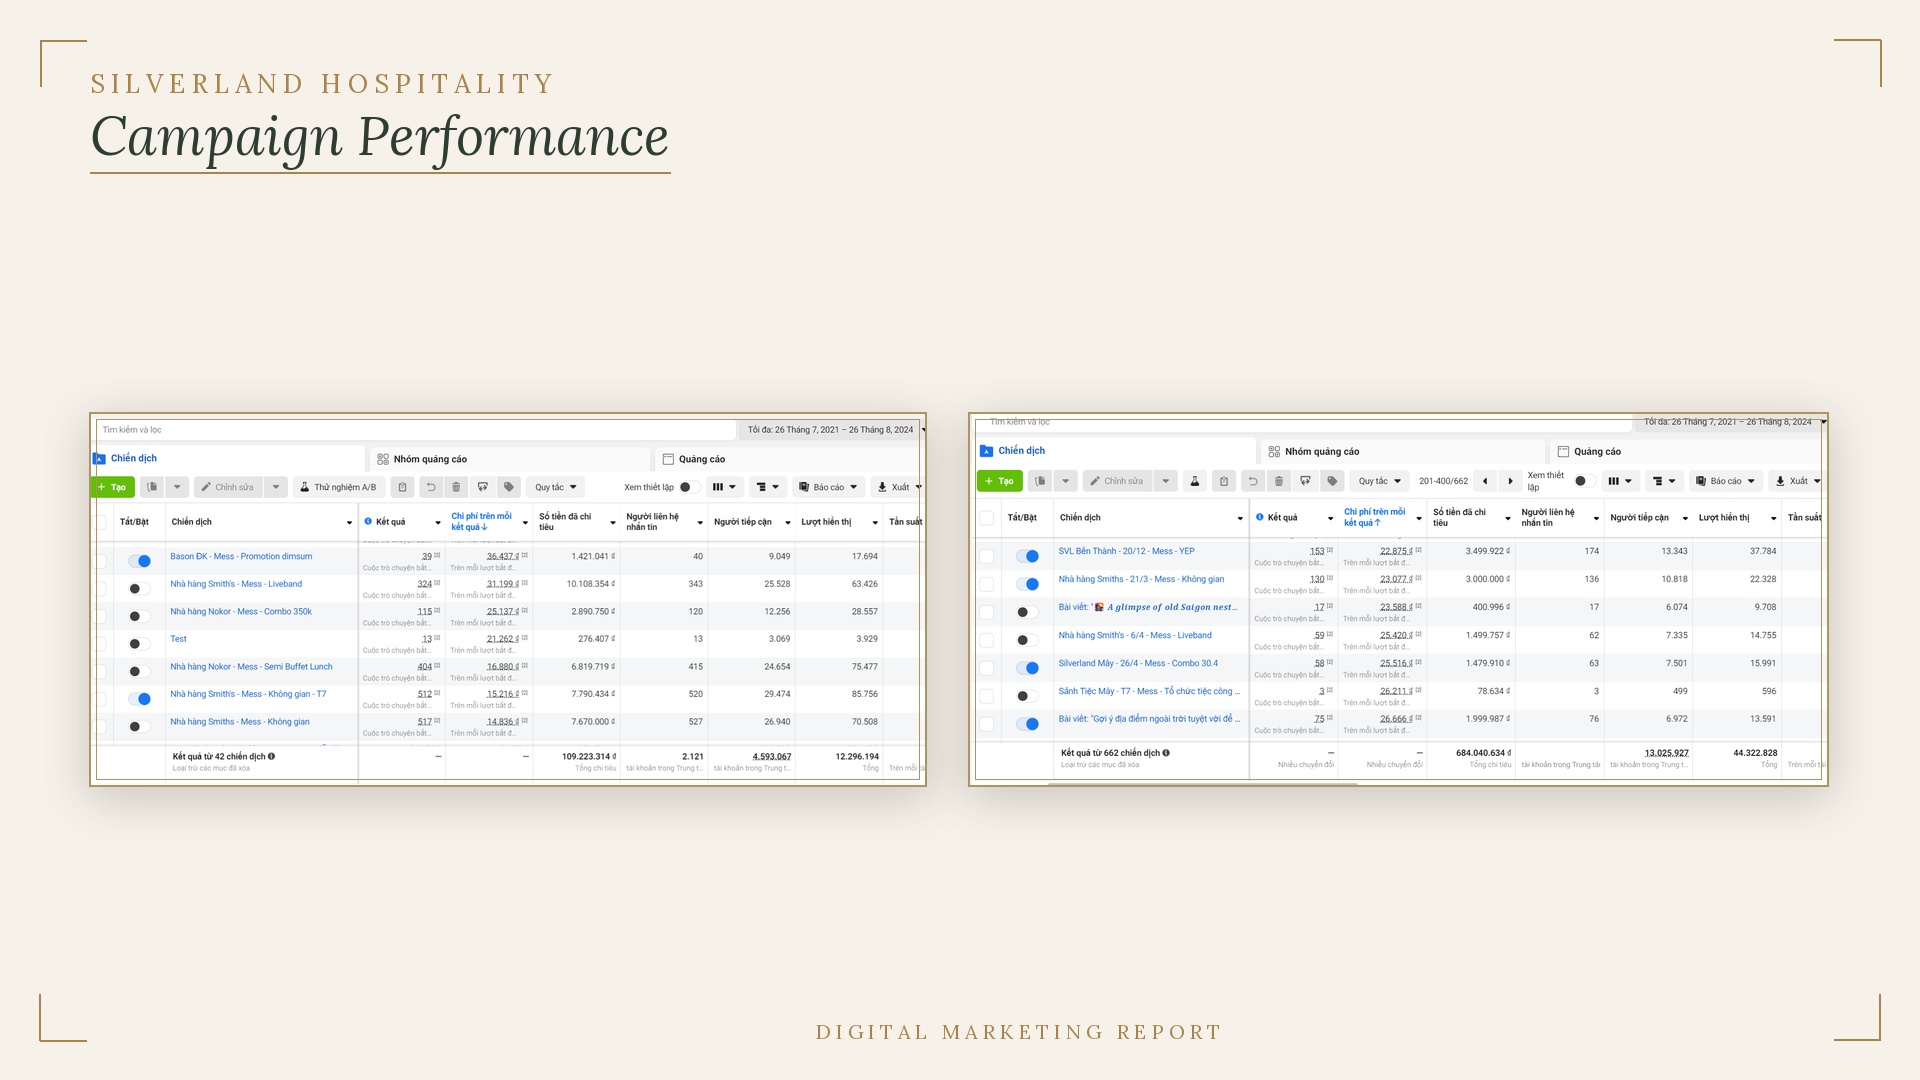Click the preview/share icon in right panel toolbar

click(x=1305, y=481)
